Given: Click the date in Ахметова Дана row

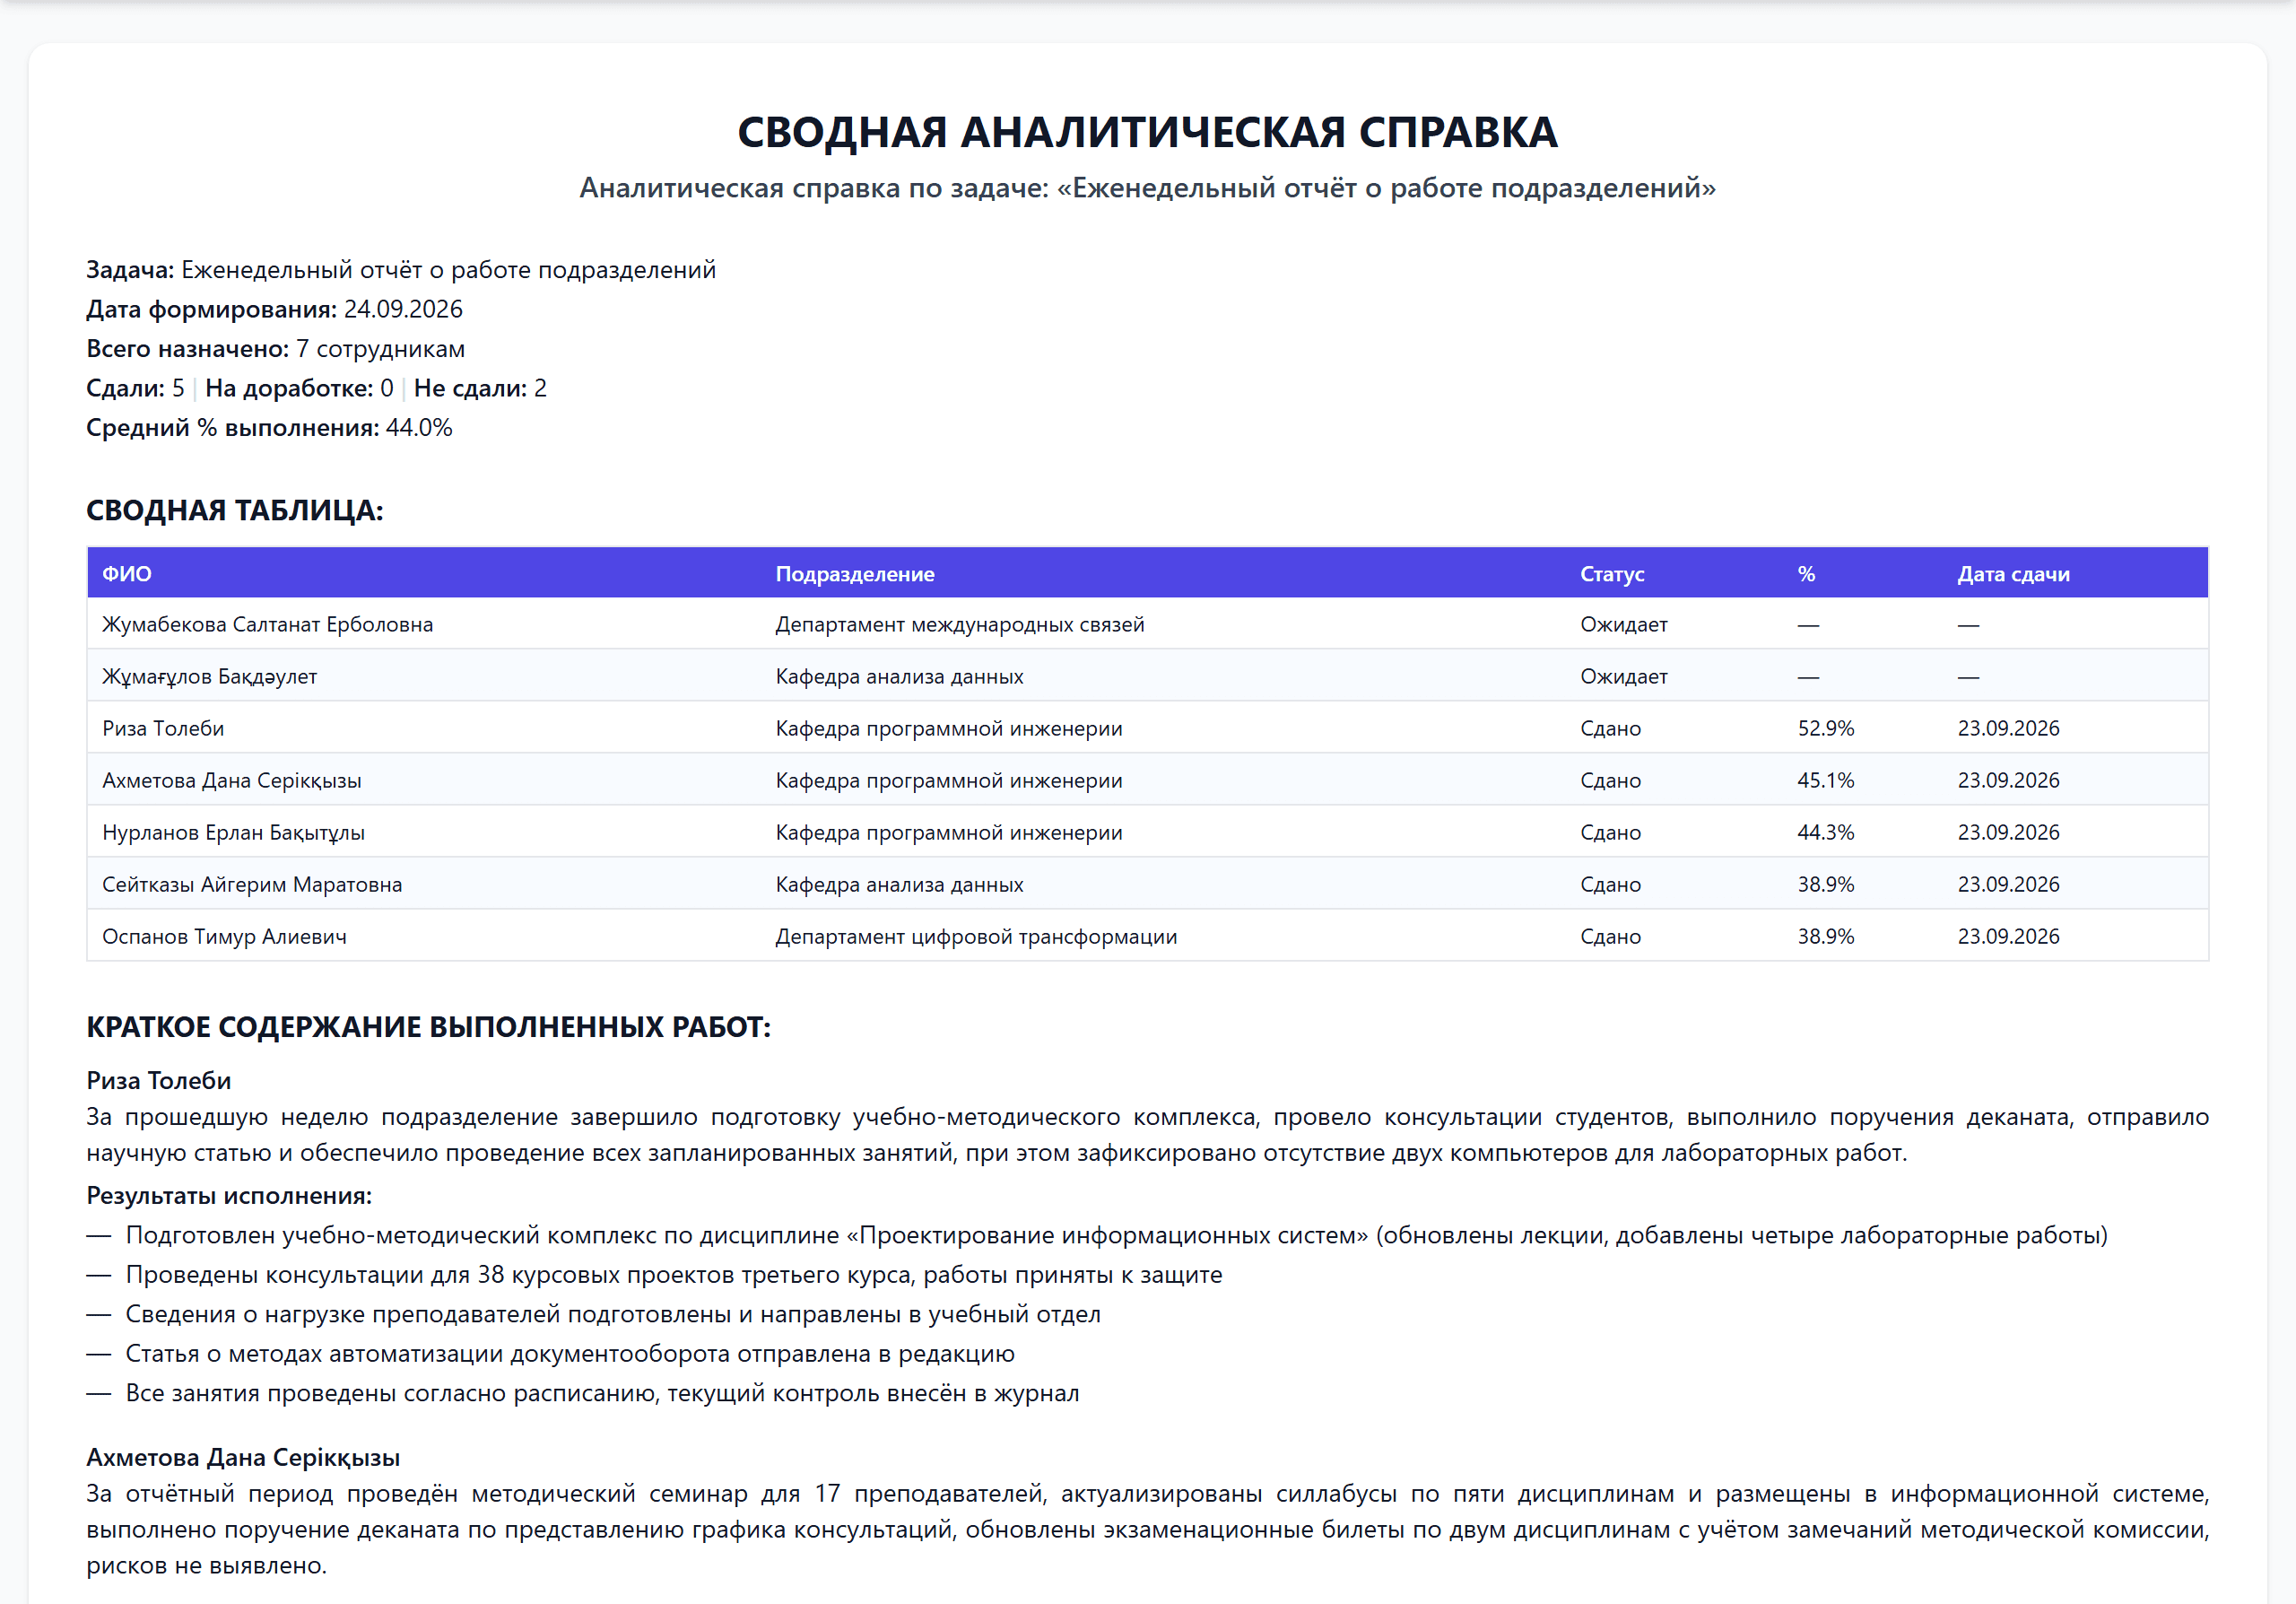Looking at the screenshot, I should (2008, 780).
